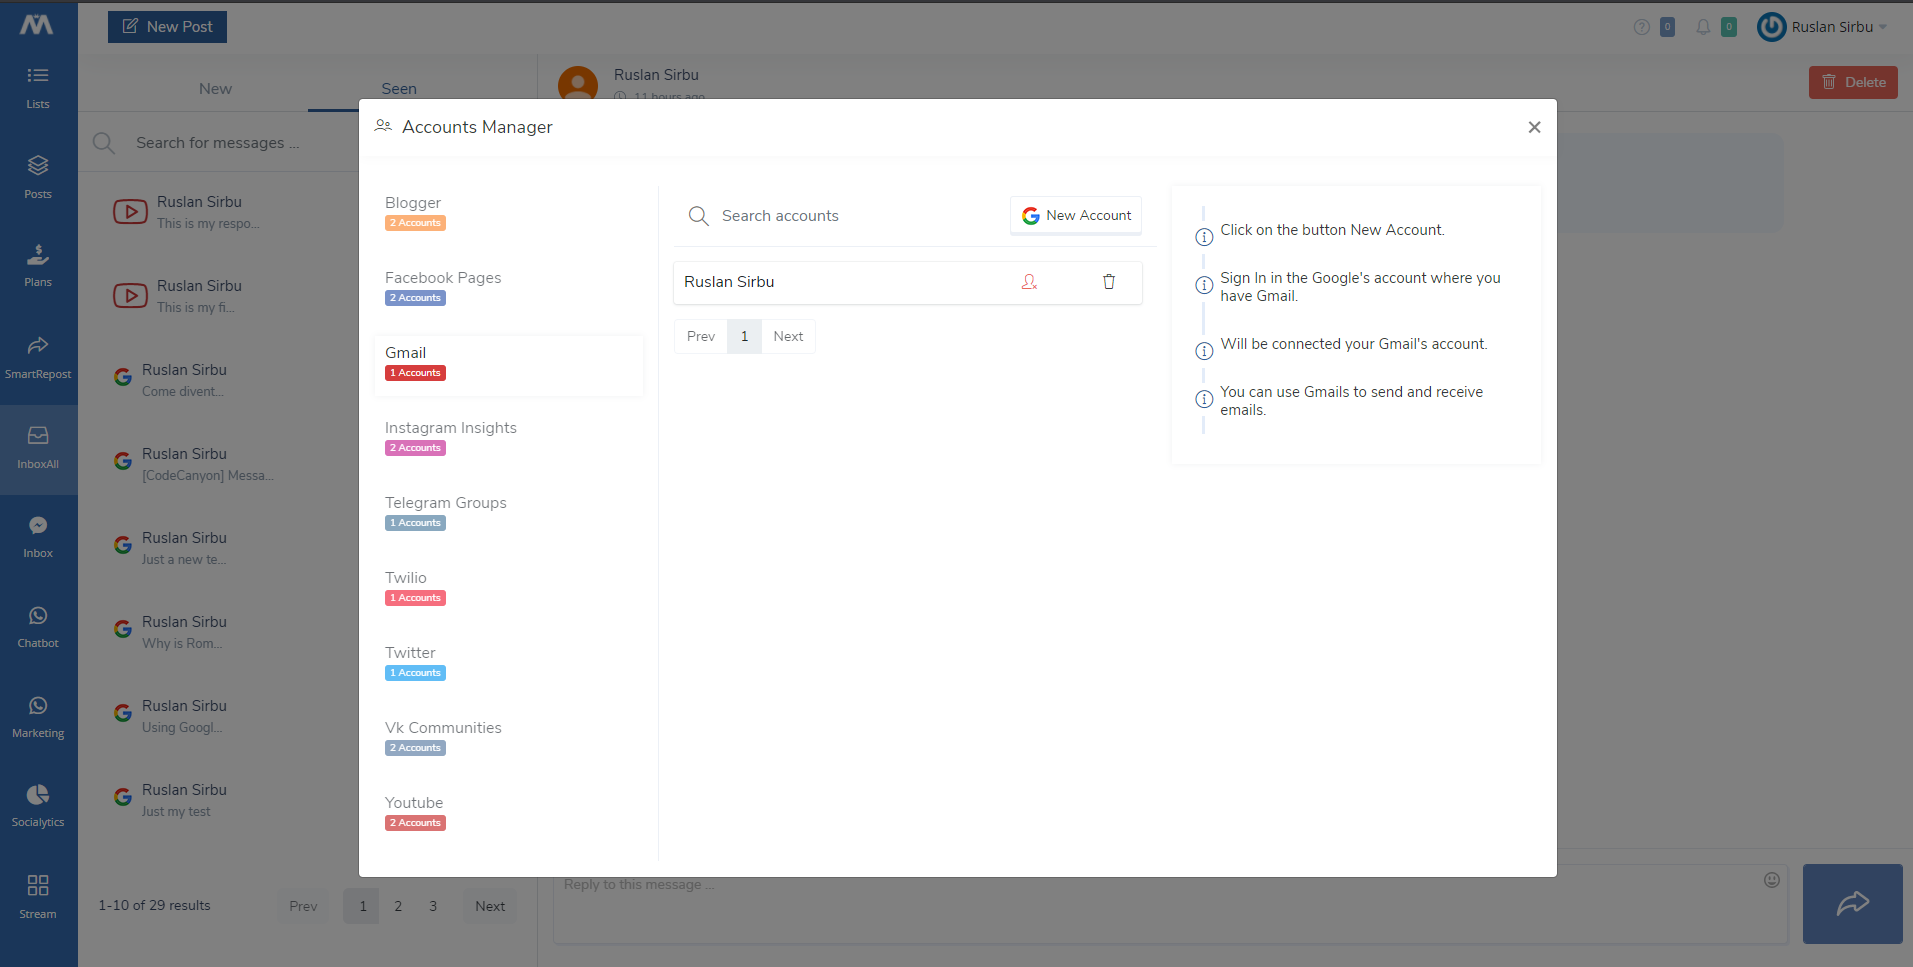This screenshot has height=967, width=1913.
Task: Click Next in accounts pagination
Action: [x=788, y=336]
